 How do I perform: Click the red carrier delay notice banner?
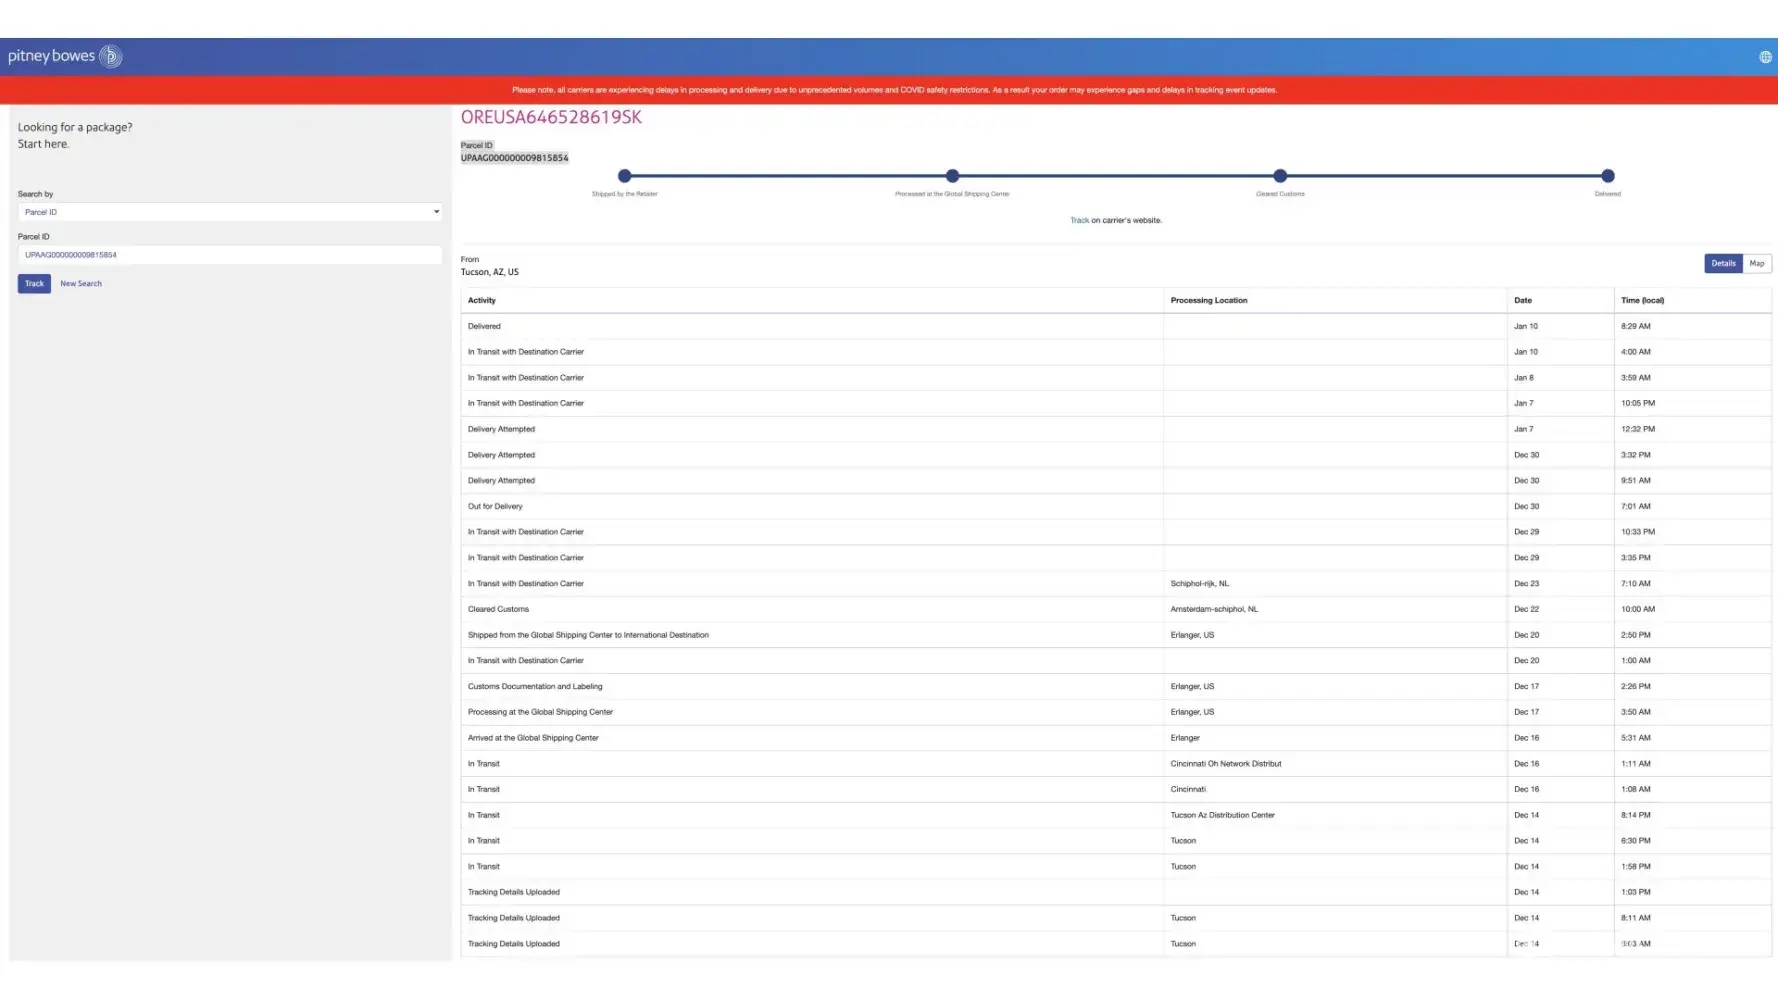tap(889, 90)
